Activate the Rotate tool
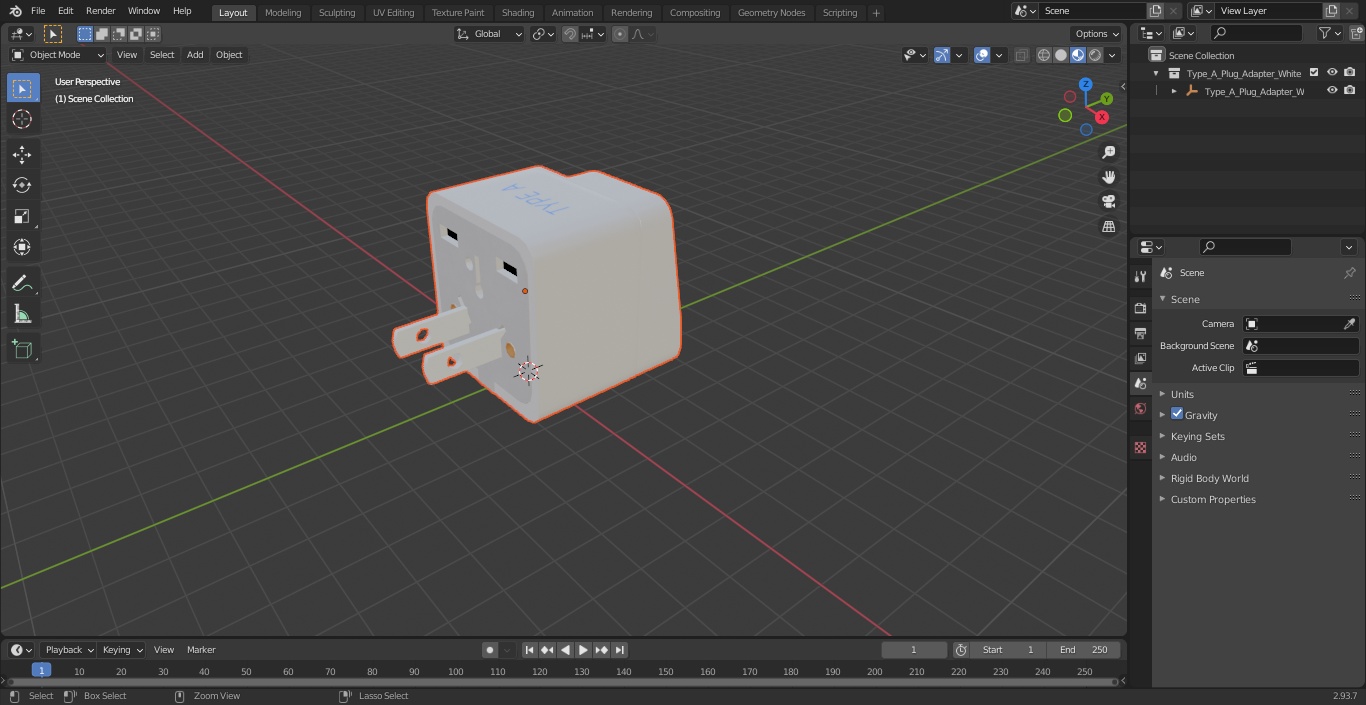The width and height of the screenshot is (1366, 705). [22, 185]
